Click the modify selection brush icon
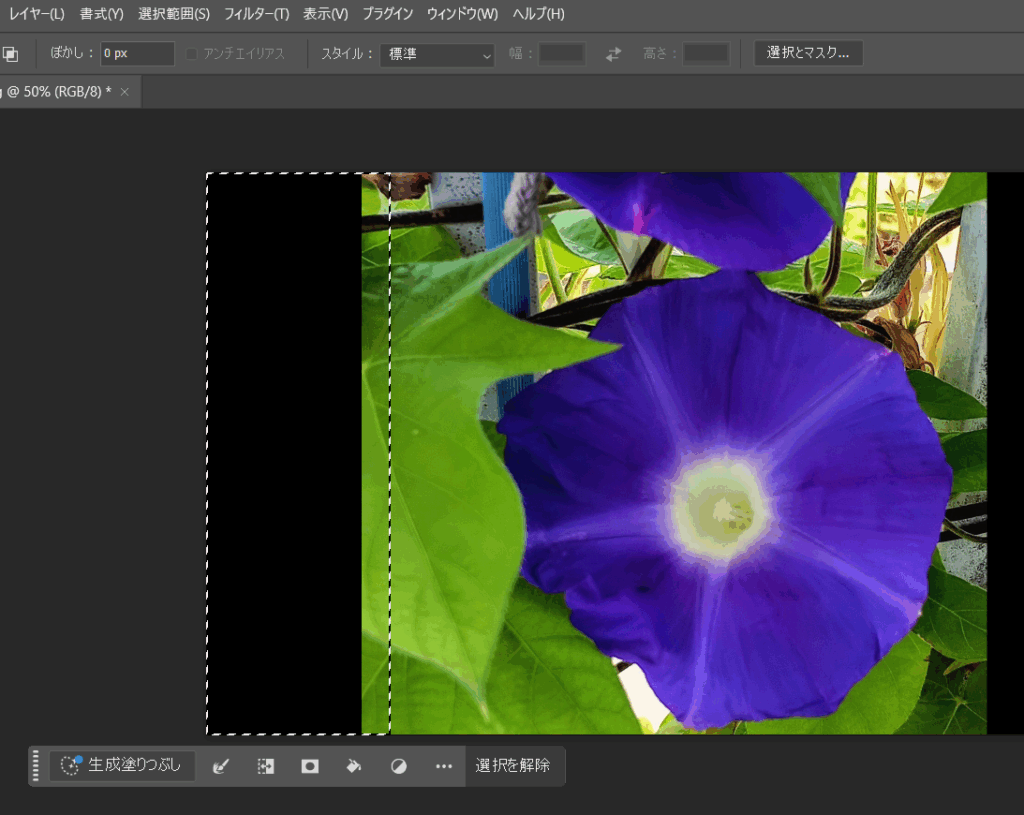Image resolution: width=1024 pixels, height=815 pixels. coord(221,766)
